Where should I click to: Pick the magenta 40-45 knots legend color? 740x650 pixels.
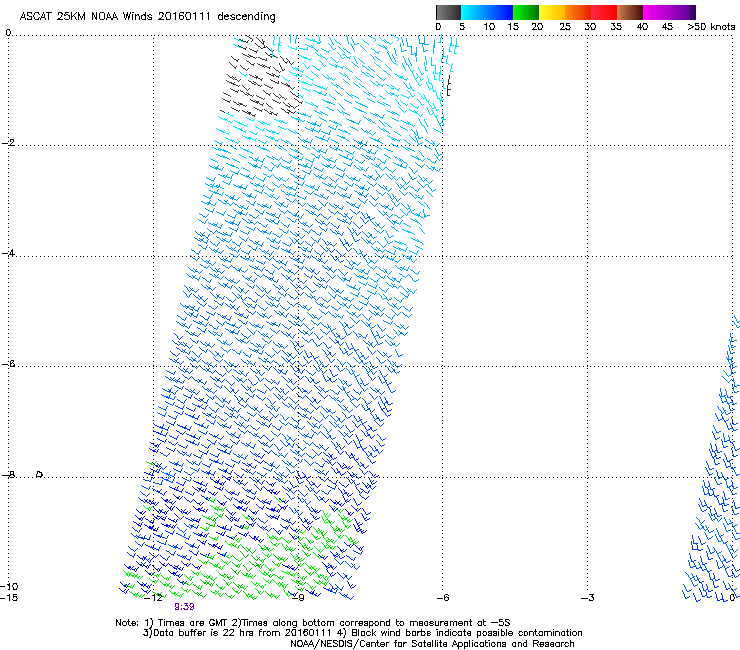[x=656, y=12]
